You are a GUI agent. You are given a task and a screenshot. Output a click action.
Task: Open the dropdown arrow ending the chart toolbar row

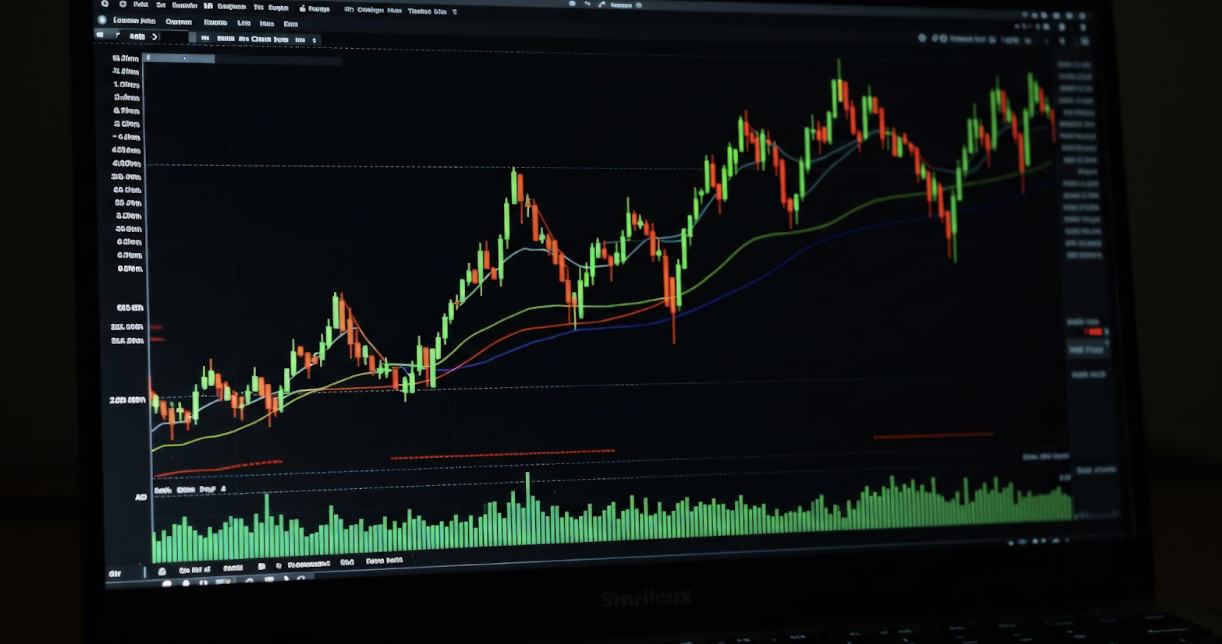(314, 40)
